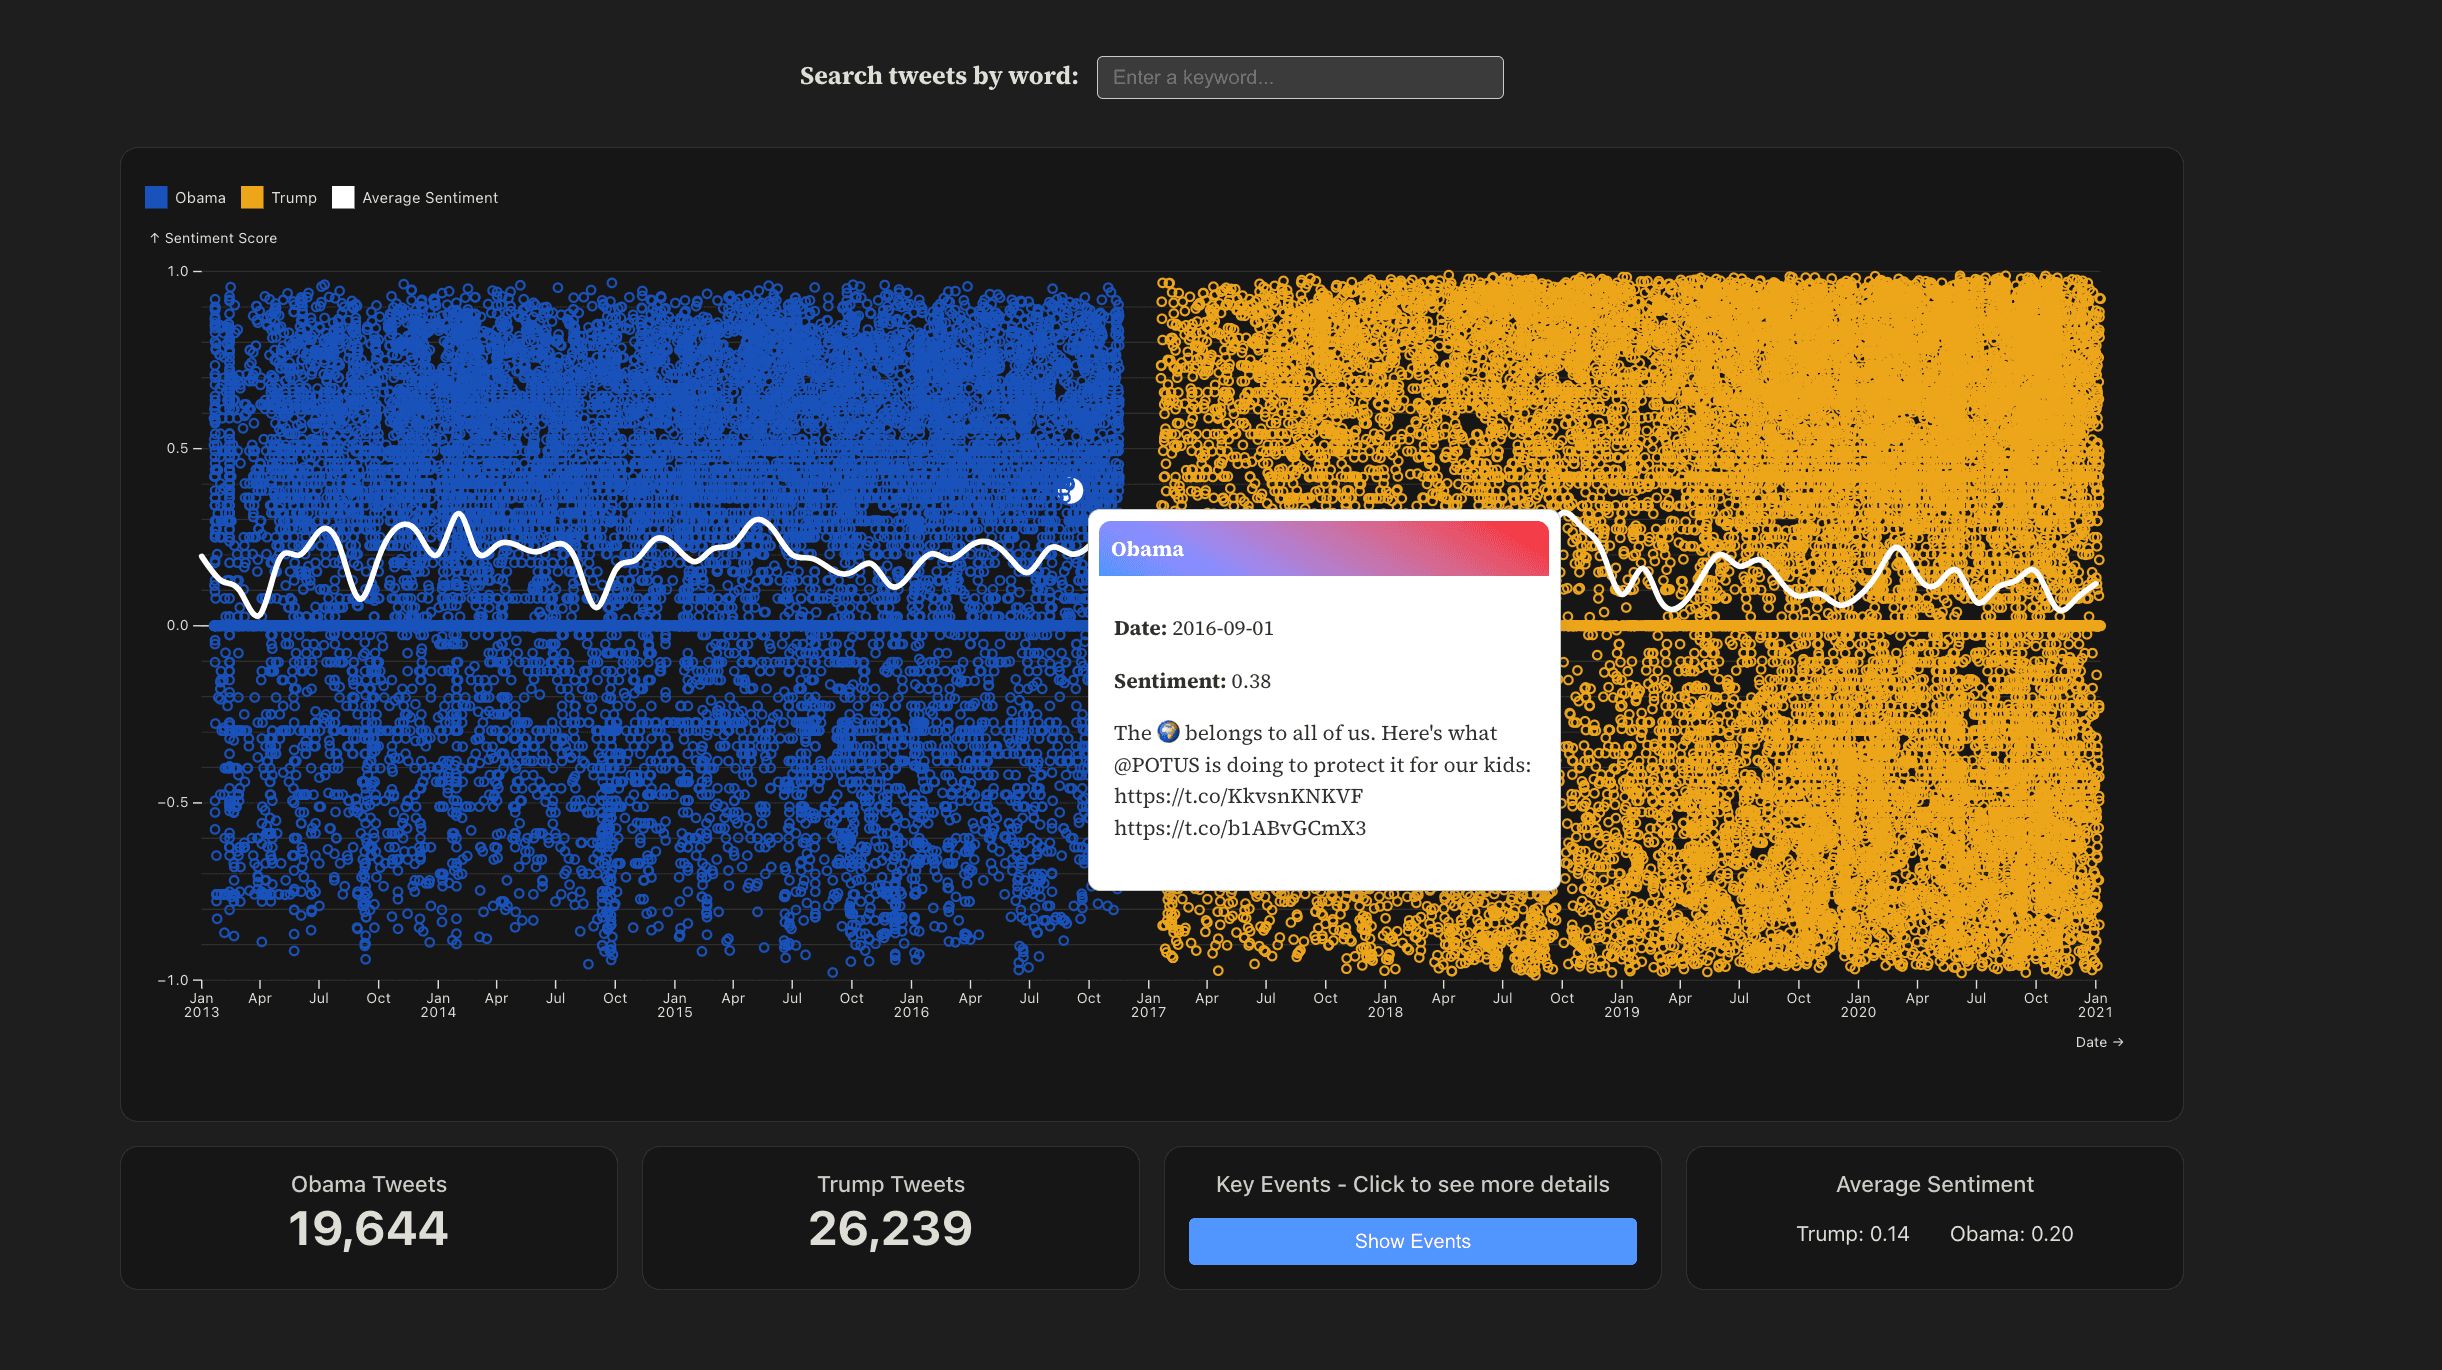This screenshot has width=2442, height=1370.
Task: Click the Key Events card heading text
Action: pos(1412,1184)
